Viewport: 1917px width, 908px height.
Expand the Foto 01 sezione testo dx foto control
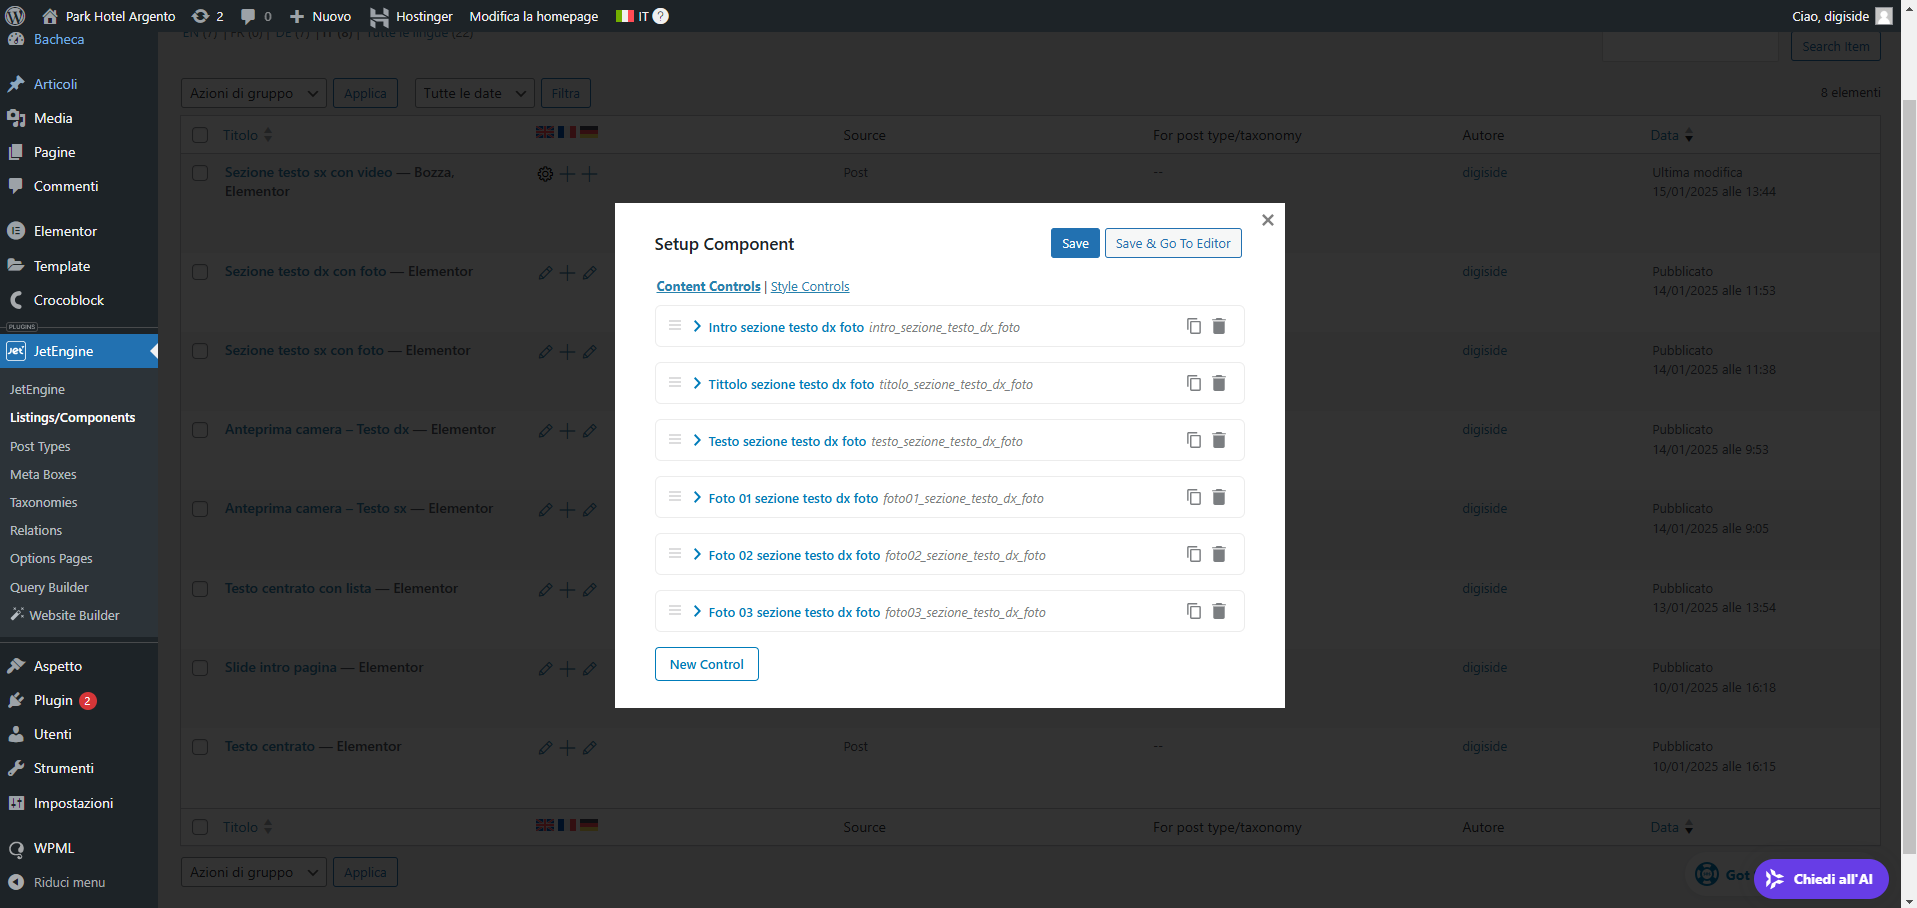(x=697, y=497)
